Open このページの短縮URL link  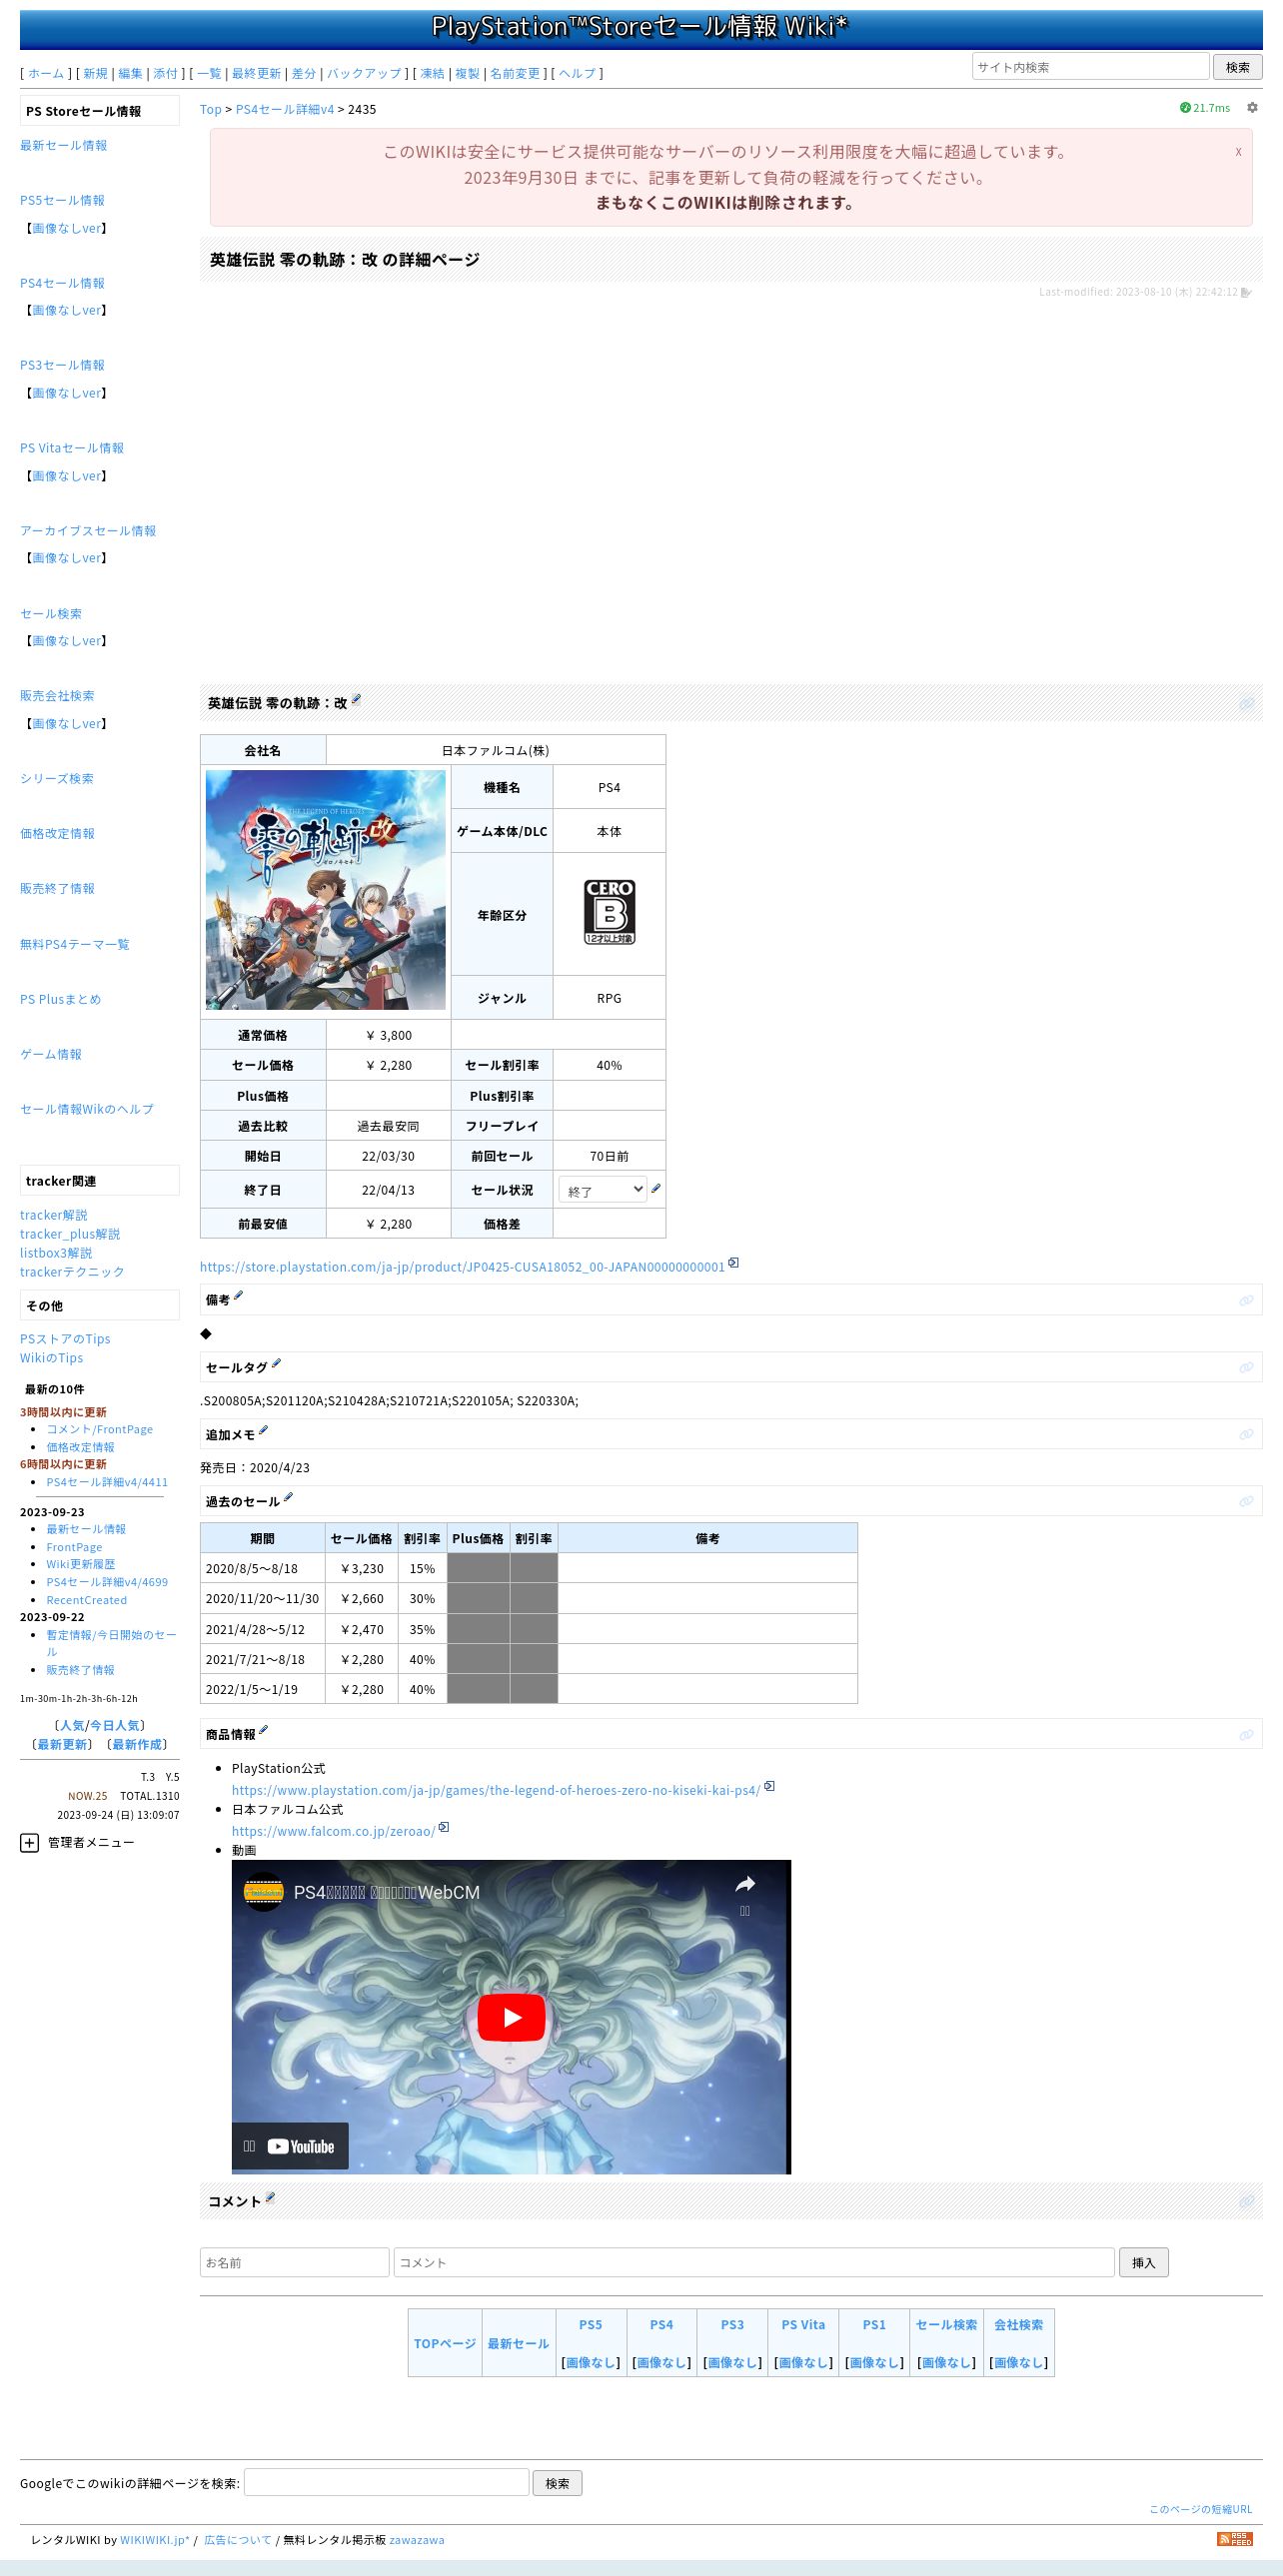[1200, 2509]
